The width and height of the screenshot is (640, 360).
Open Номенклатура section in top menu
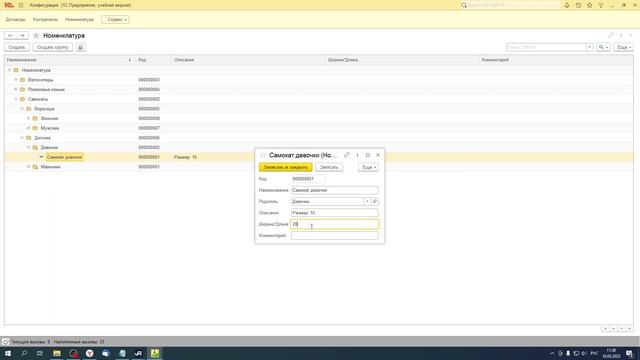79,20
